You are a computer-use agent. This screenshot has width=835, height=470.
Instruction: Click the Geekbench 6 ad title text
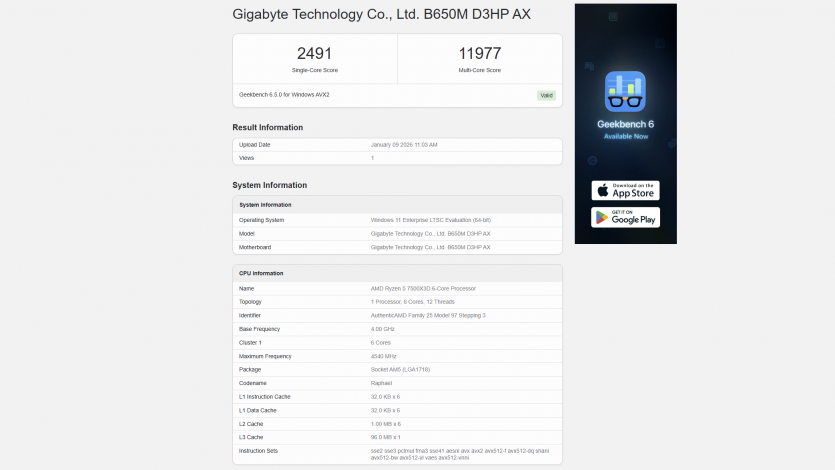click(x=625, y=124)
